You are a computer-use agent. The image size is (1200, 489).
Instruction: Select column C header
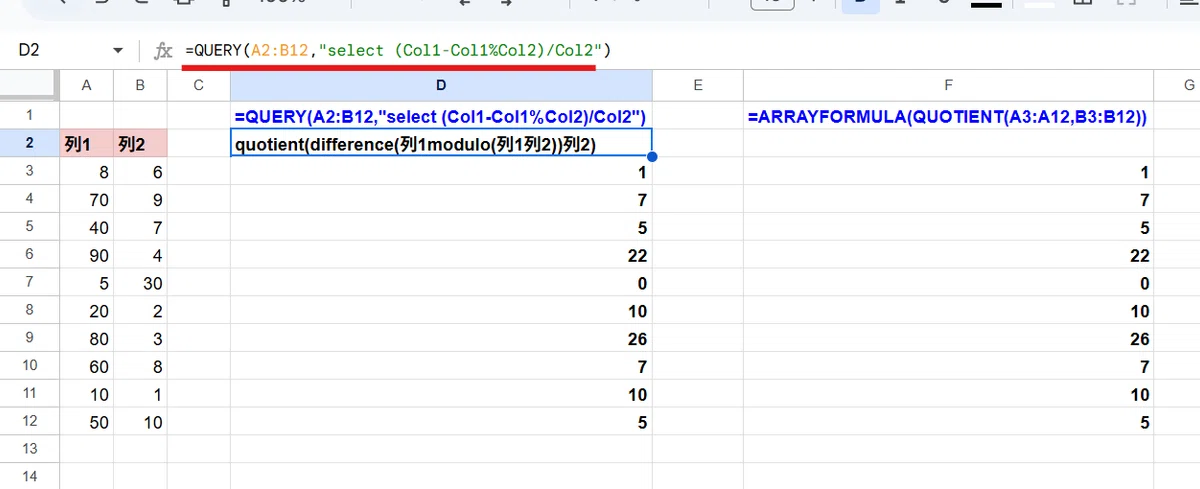click(198, 86)
